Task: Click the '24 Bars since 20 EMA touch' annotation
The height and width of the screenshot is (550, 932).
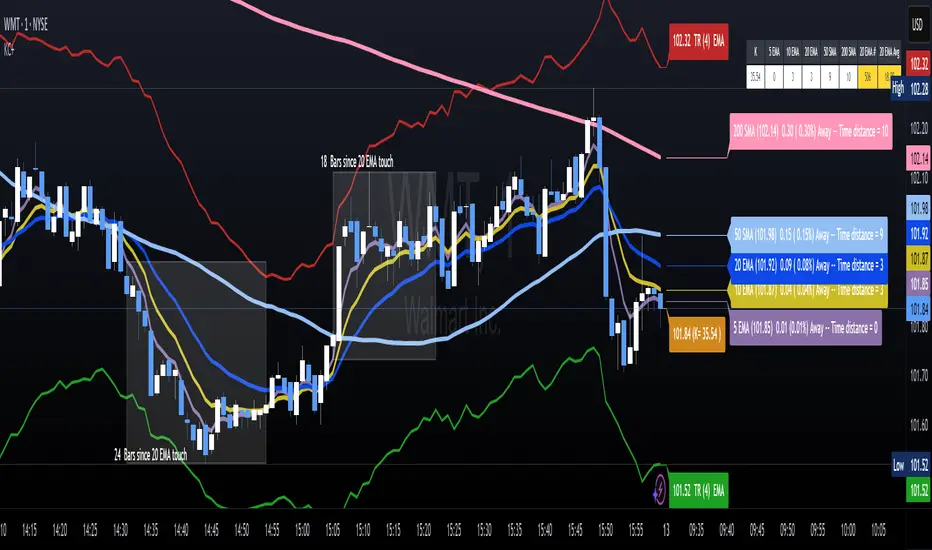Action: click(150, 455)
